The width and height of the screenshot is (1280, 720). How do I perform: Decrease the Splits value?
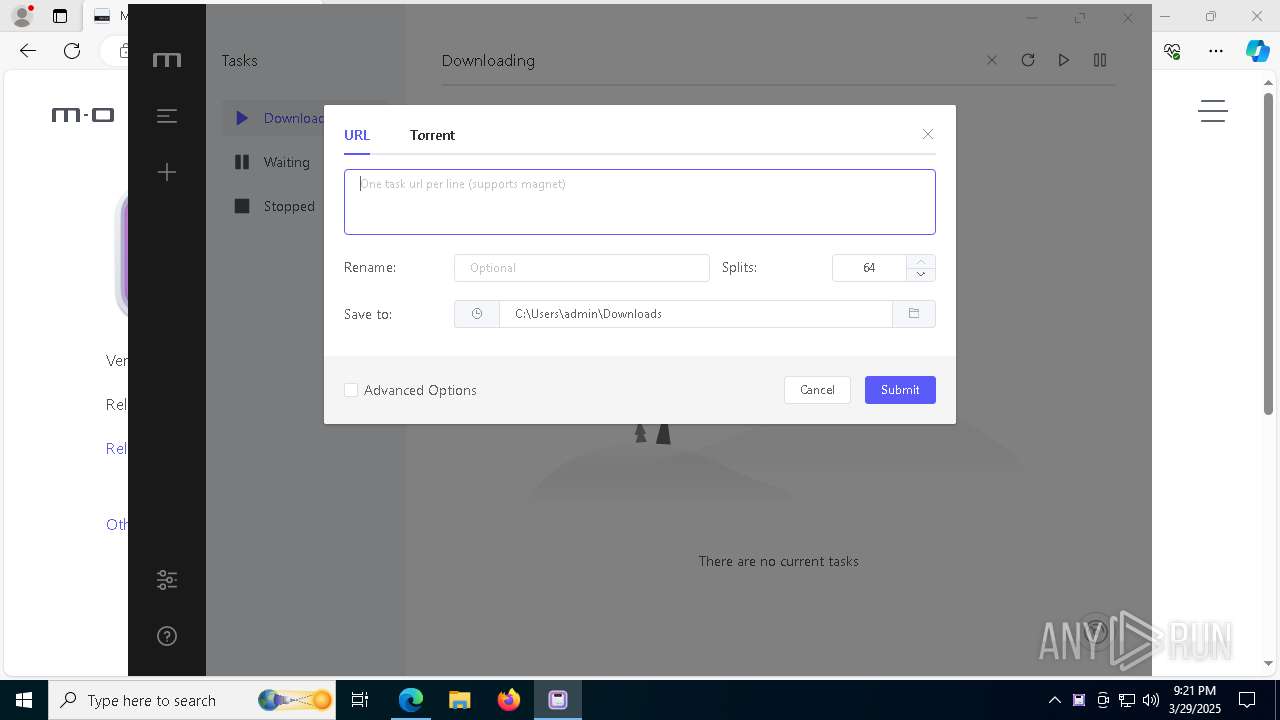pos(921,275)
